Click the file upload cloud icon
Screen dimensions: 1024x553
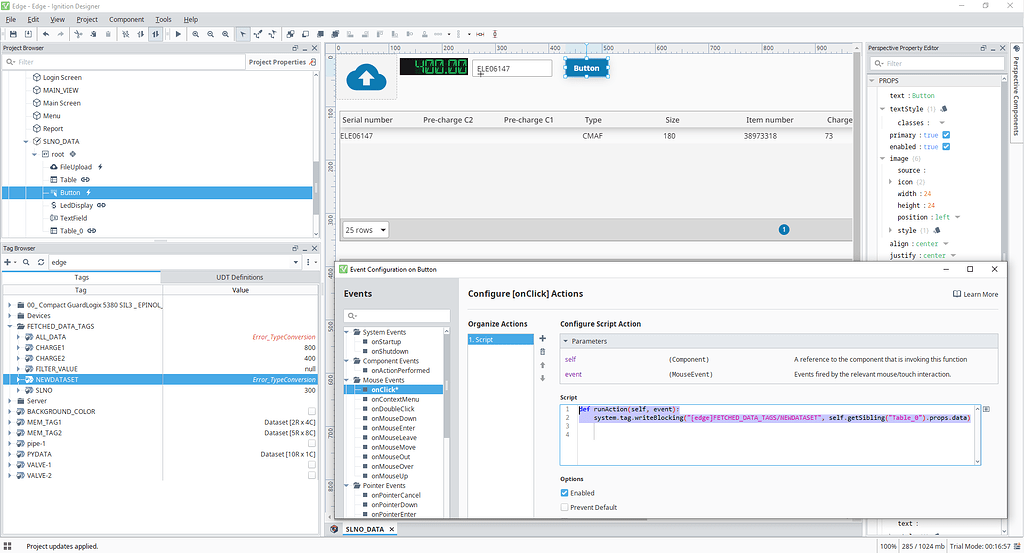367,77
